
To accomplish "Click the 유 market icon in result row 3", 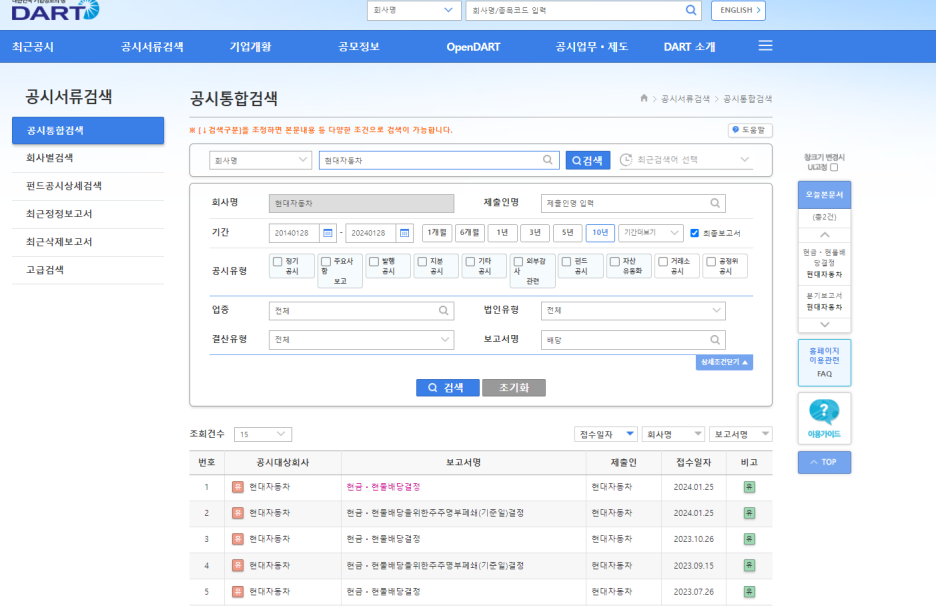I will pyautogui.click(x=238, y=539).
